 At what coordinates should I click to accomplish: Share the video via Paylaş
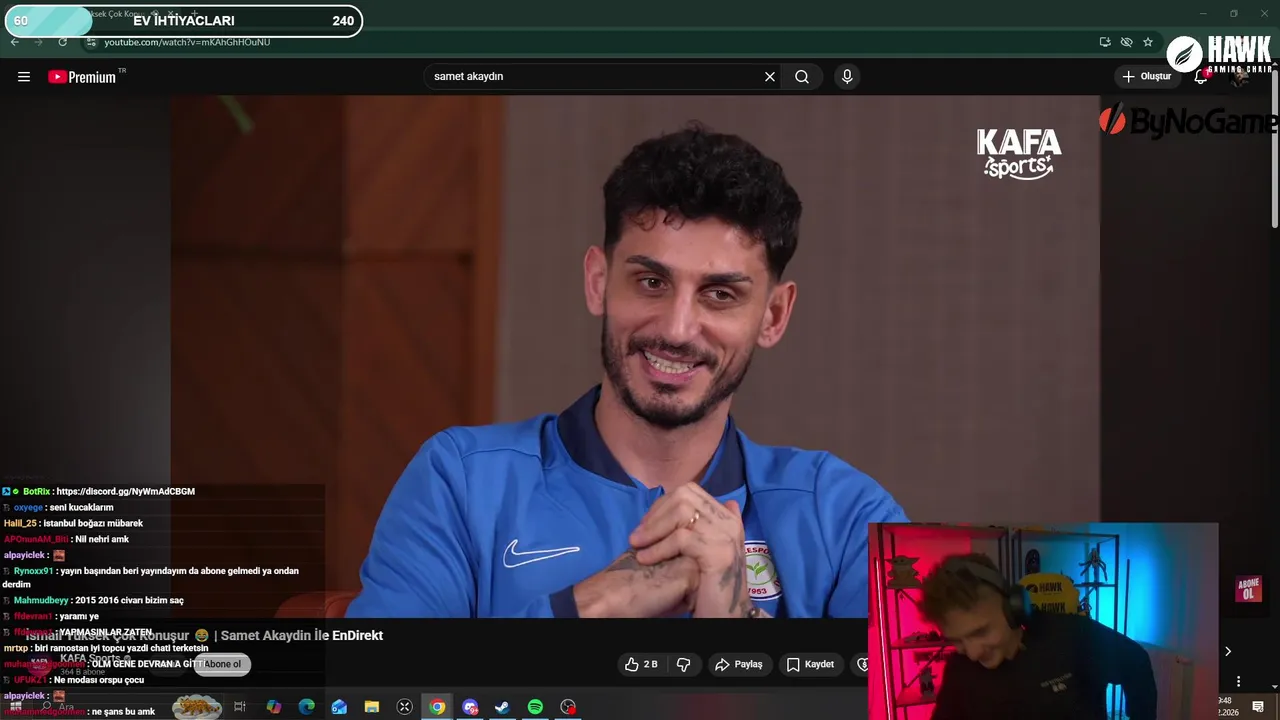coord(739,664)
